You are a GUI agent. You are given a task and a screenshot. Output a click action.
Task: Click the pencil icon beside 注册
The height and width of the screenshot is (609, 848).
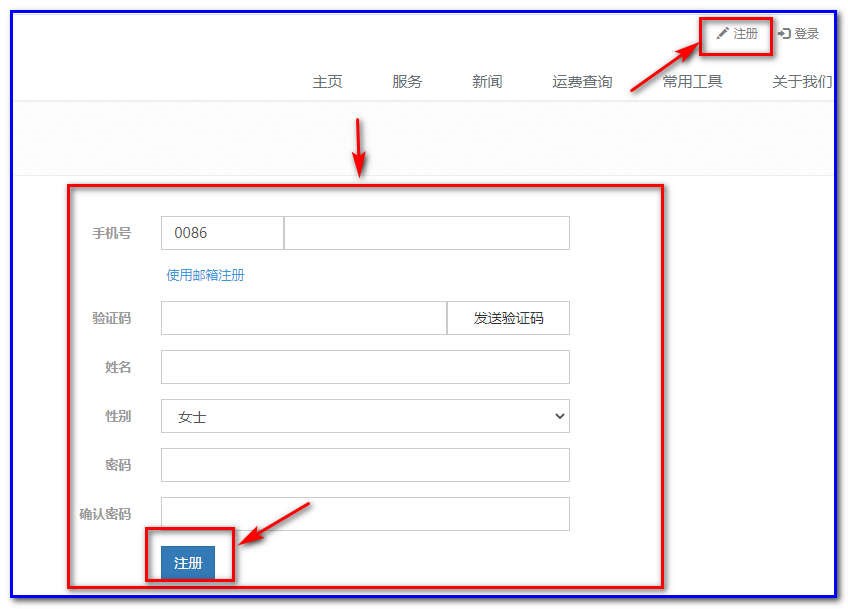[x=723, y=33]
